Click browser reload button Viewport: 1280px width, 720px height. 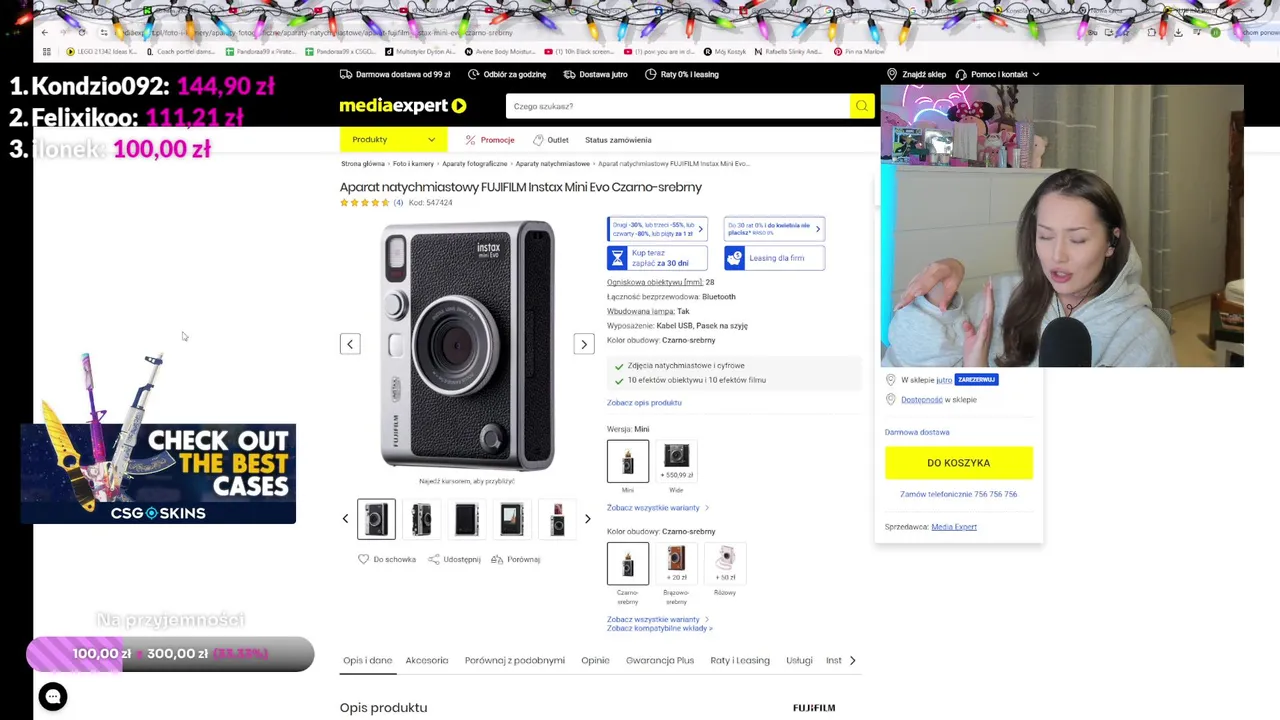82,32
